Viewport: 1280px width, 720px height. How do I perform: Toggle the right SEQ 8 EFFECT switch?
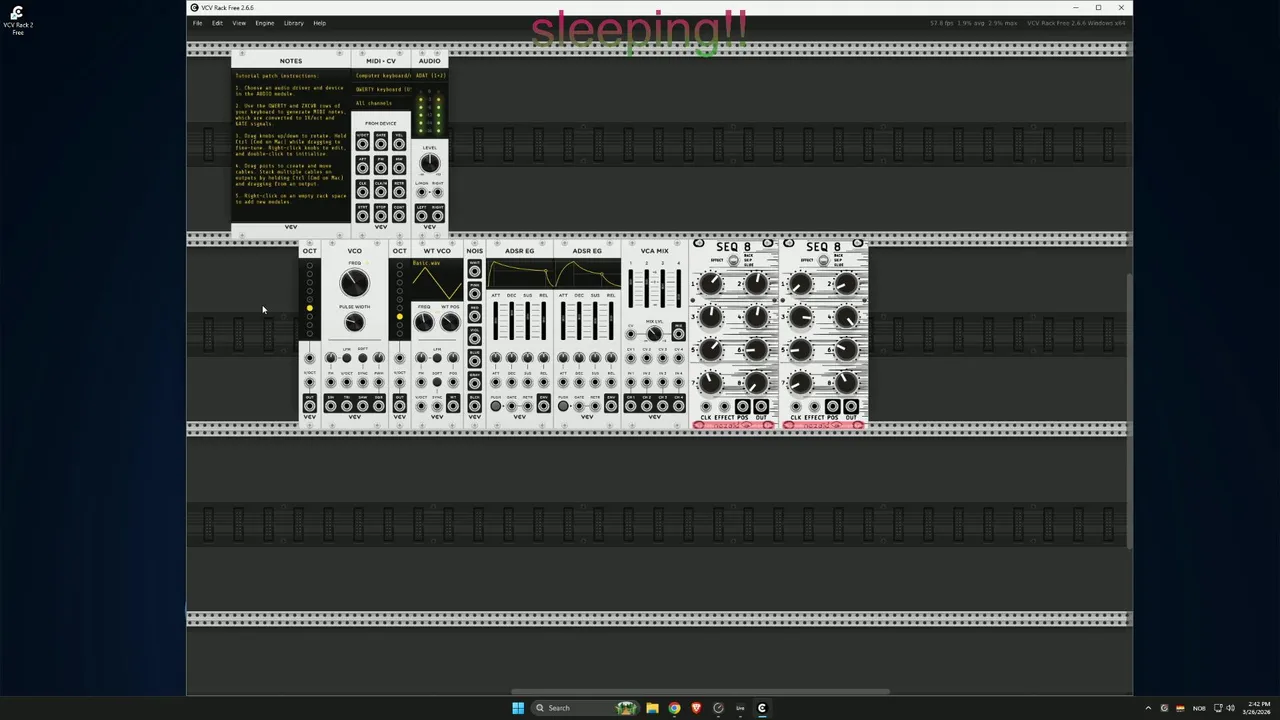823,260
